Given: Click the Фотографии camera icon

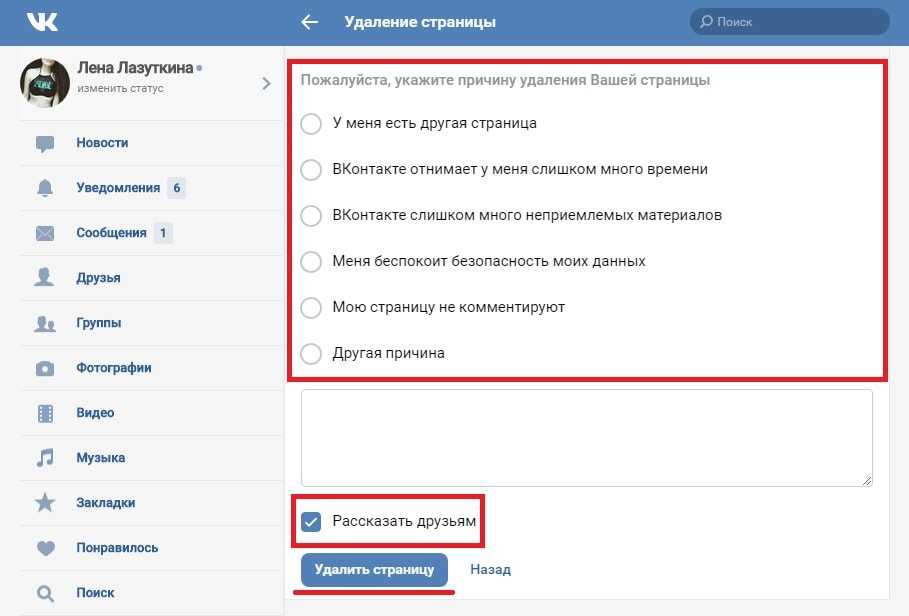Looking at the screenshot, I should pos(45,369).
